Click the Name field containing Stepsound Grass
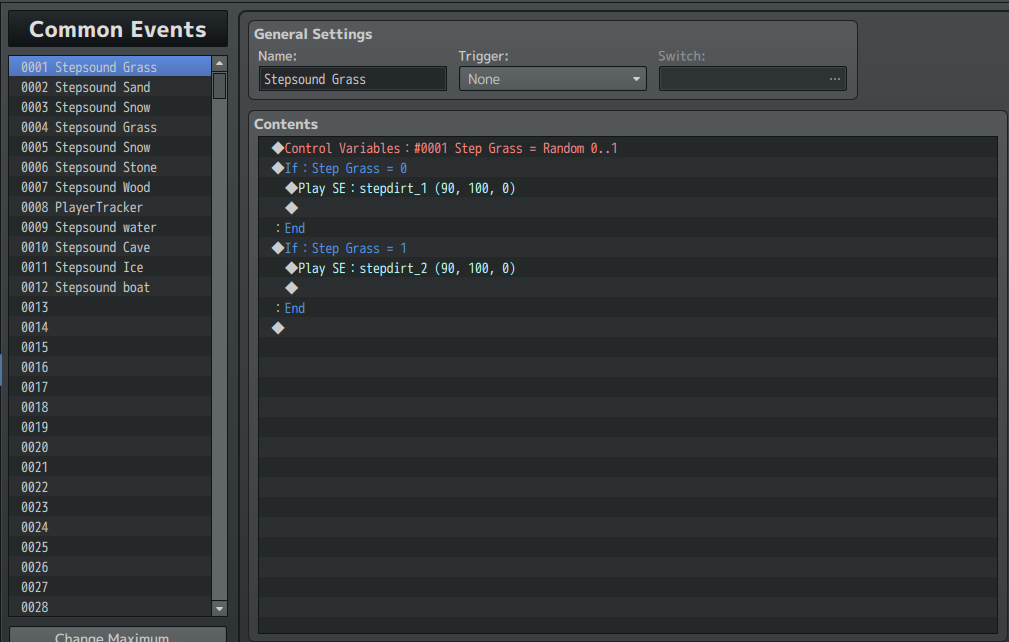The height and width of the screenshot is (642, 1009). (x=352, y=79)
